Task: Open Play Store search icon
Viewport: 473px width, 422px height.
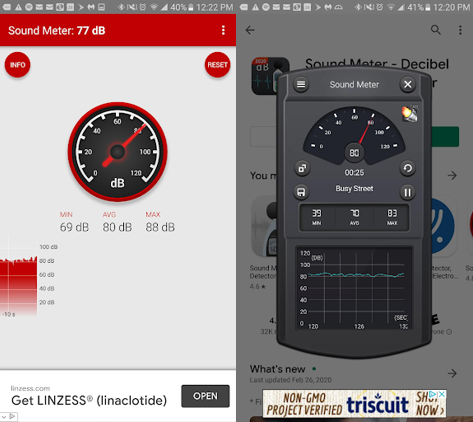Action: tap(436, 30)
